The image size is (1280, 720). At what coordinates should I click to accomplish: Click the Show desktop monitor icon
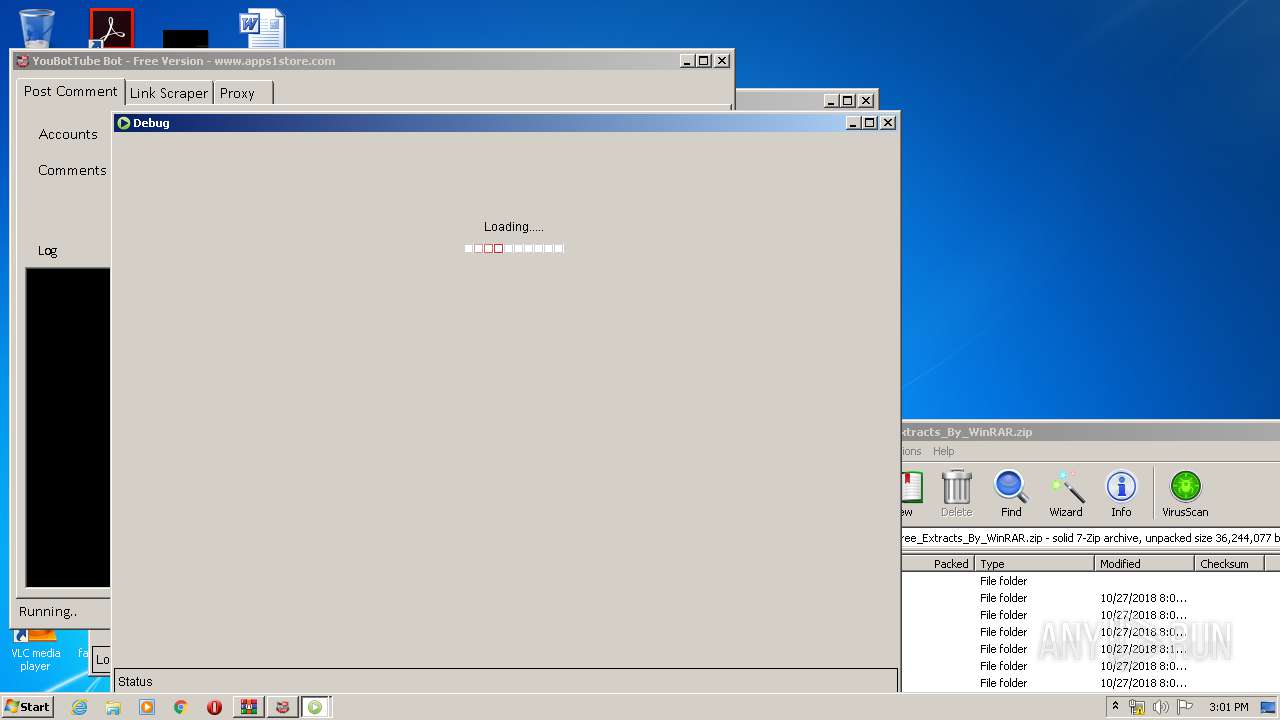point(1268,707)
